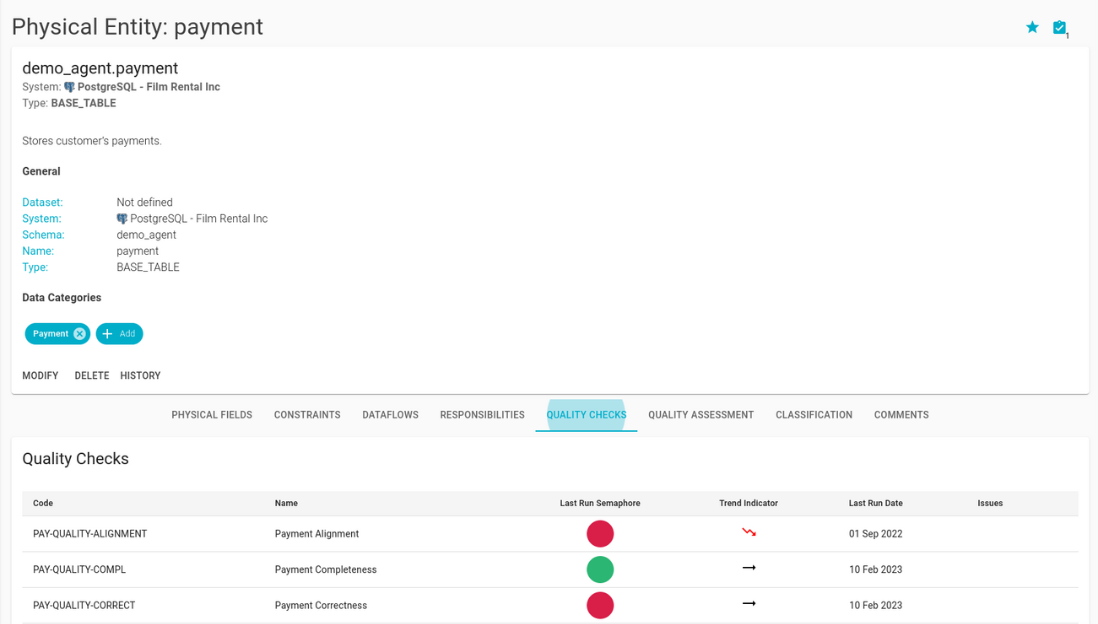Click the PostgreSQL - Film Rental Inc header link
Screen dimensions: 1098x624
148,87
